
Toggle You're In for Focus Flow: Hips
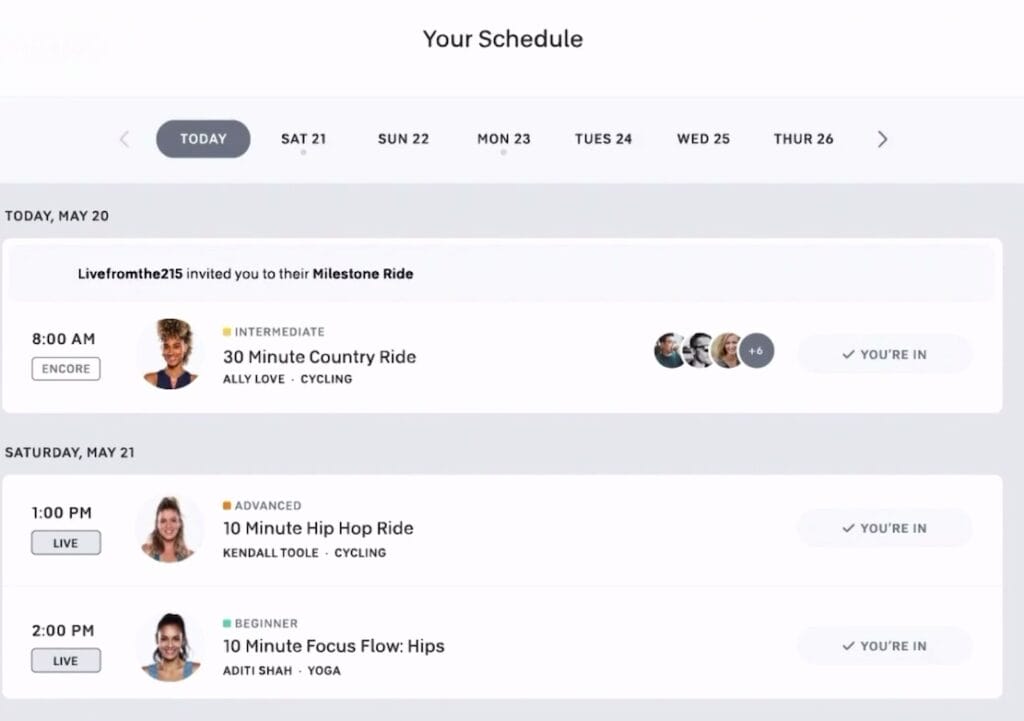885,646
